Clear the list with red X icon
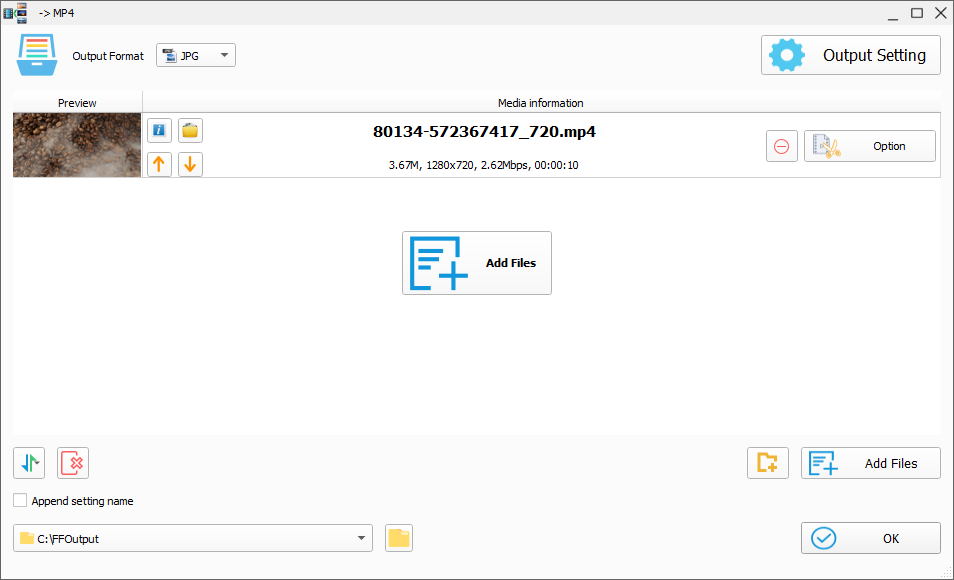 (x=73, y=463)
